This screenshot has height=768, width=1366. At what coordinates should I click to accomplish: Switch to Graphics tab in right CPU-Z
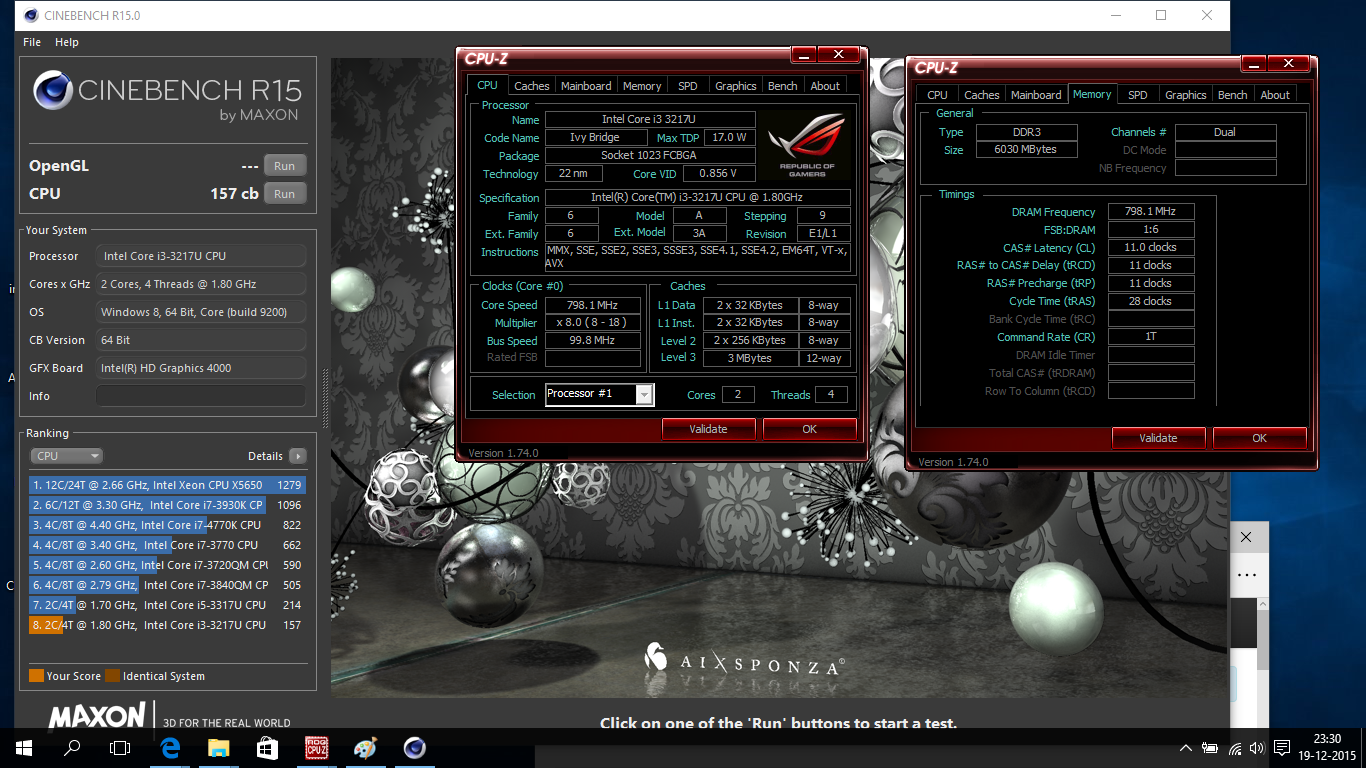1186,95
